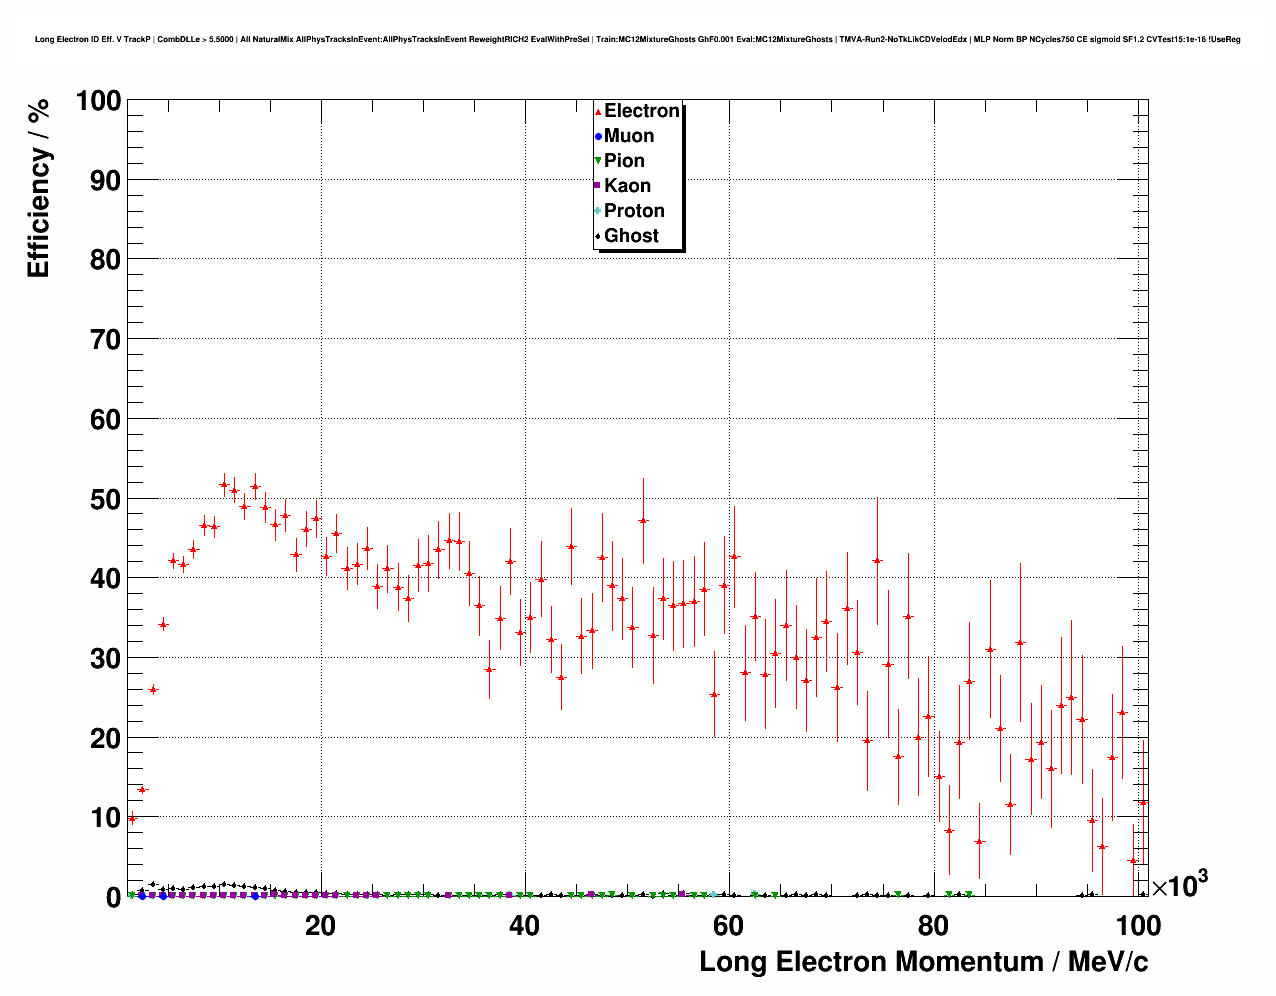This screenshot has height=996, width=1276.
Task: Click the x-axis label 80
Action: point(933,925)
